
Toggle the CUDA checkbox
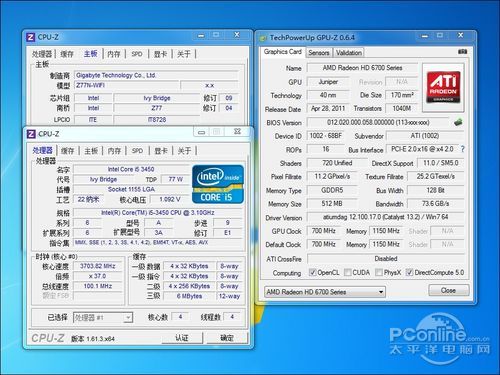click(347, 272)
